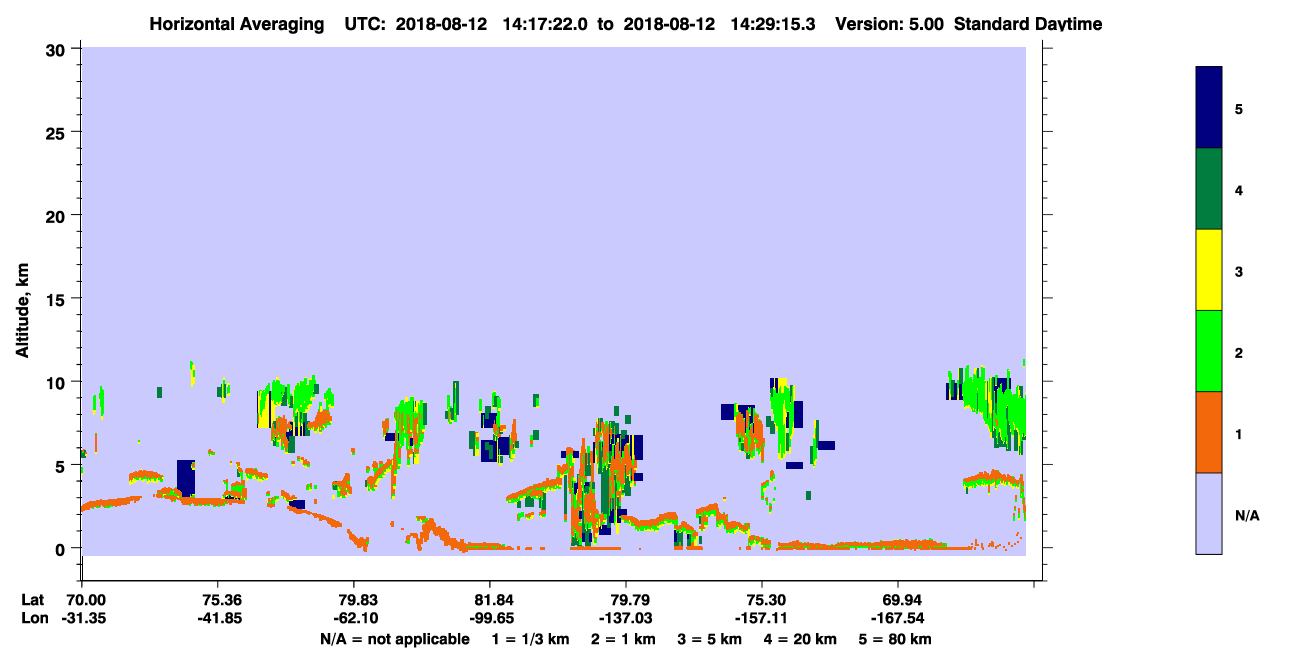Image resolution: width=1300 pixels, height=667 pixels.
Task: Click the lavender N/A colorbar segment
Action: (x=1209, y=513)
